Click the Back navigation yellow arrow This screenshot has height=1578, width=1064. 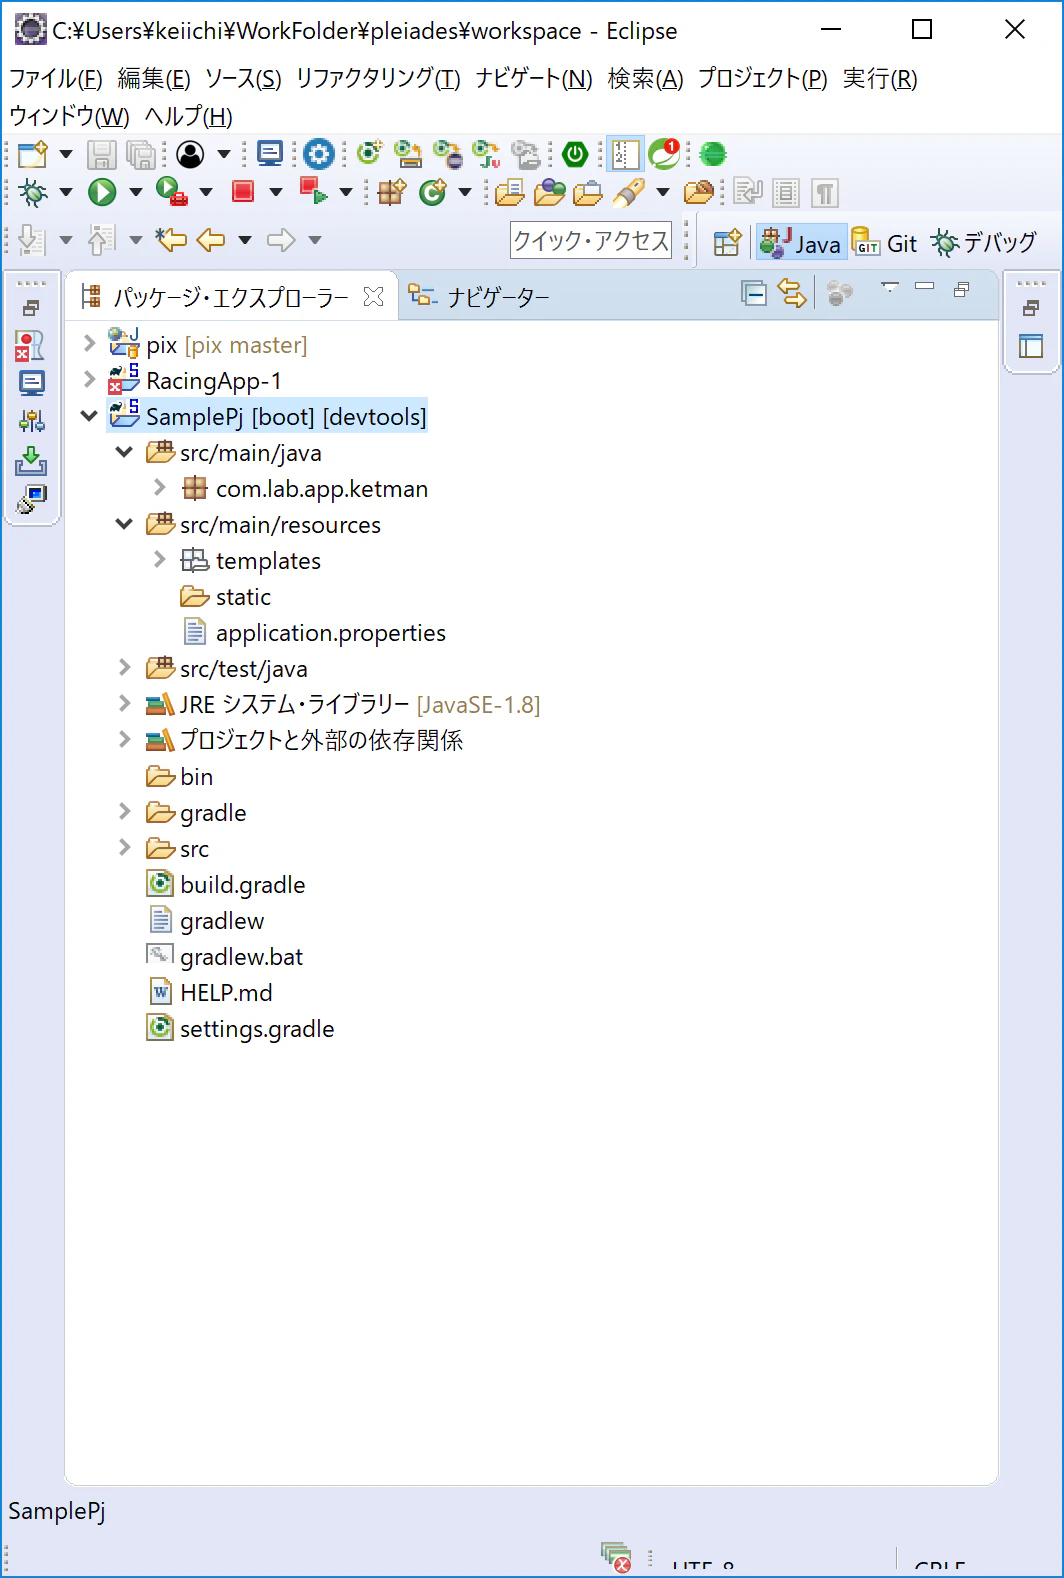pyautogui.click(x=211, y=240)
